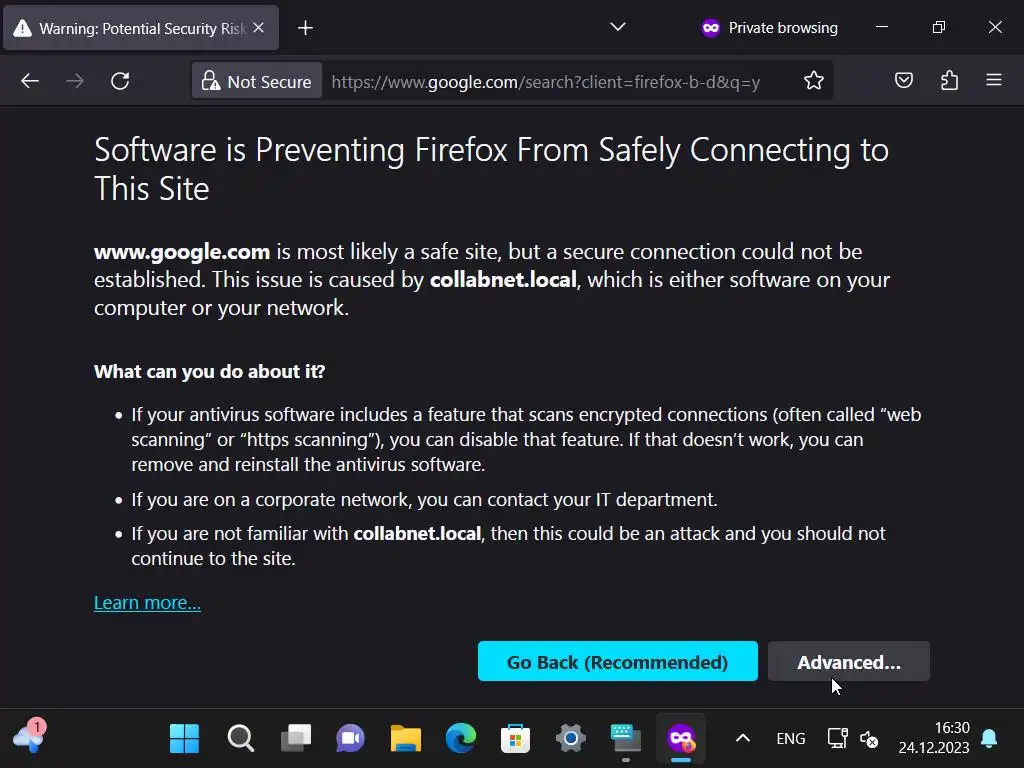Click the Not Secure lock indicator
This screenshot has width=1024, height=768.
click(257, 81)
